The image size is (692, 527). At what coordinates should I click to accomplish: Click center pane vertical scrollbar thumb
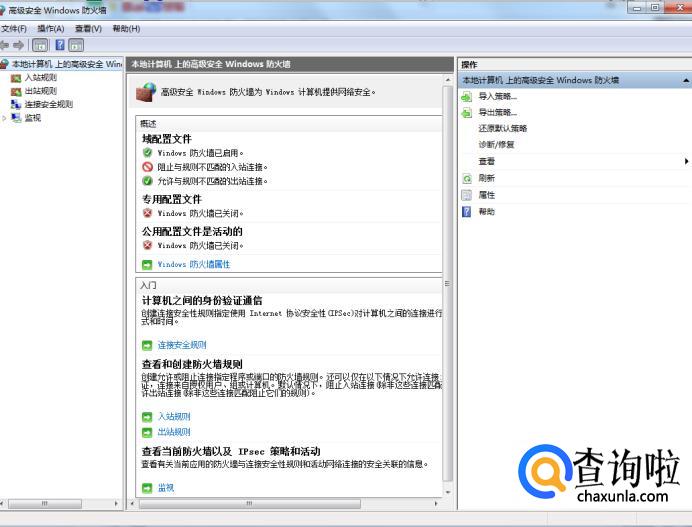coord(448,283)
